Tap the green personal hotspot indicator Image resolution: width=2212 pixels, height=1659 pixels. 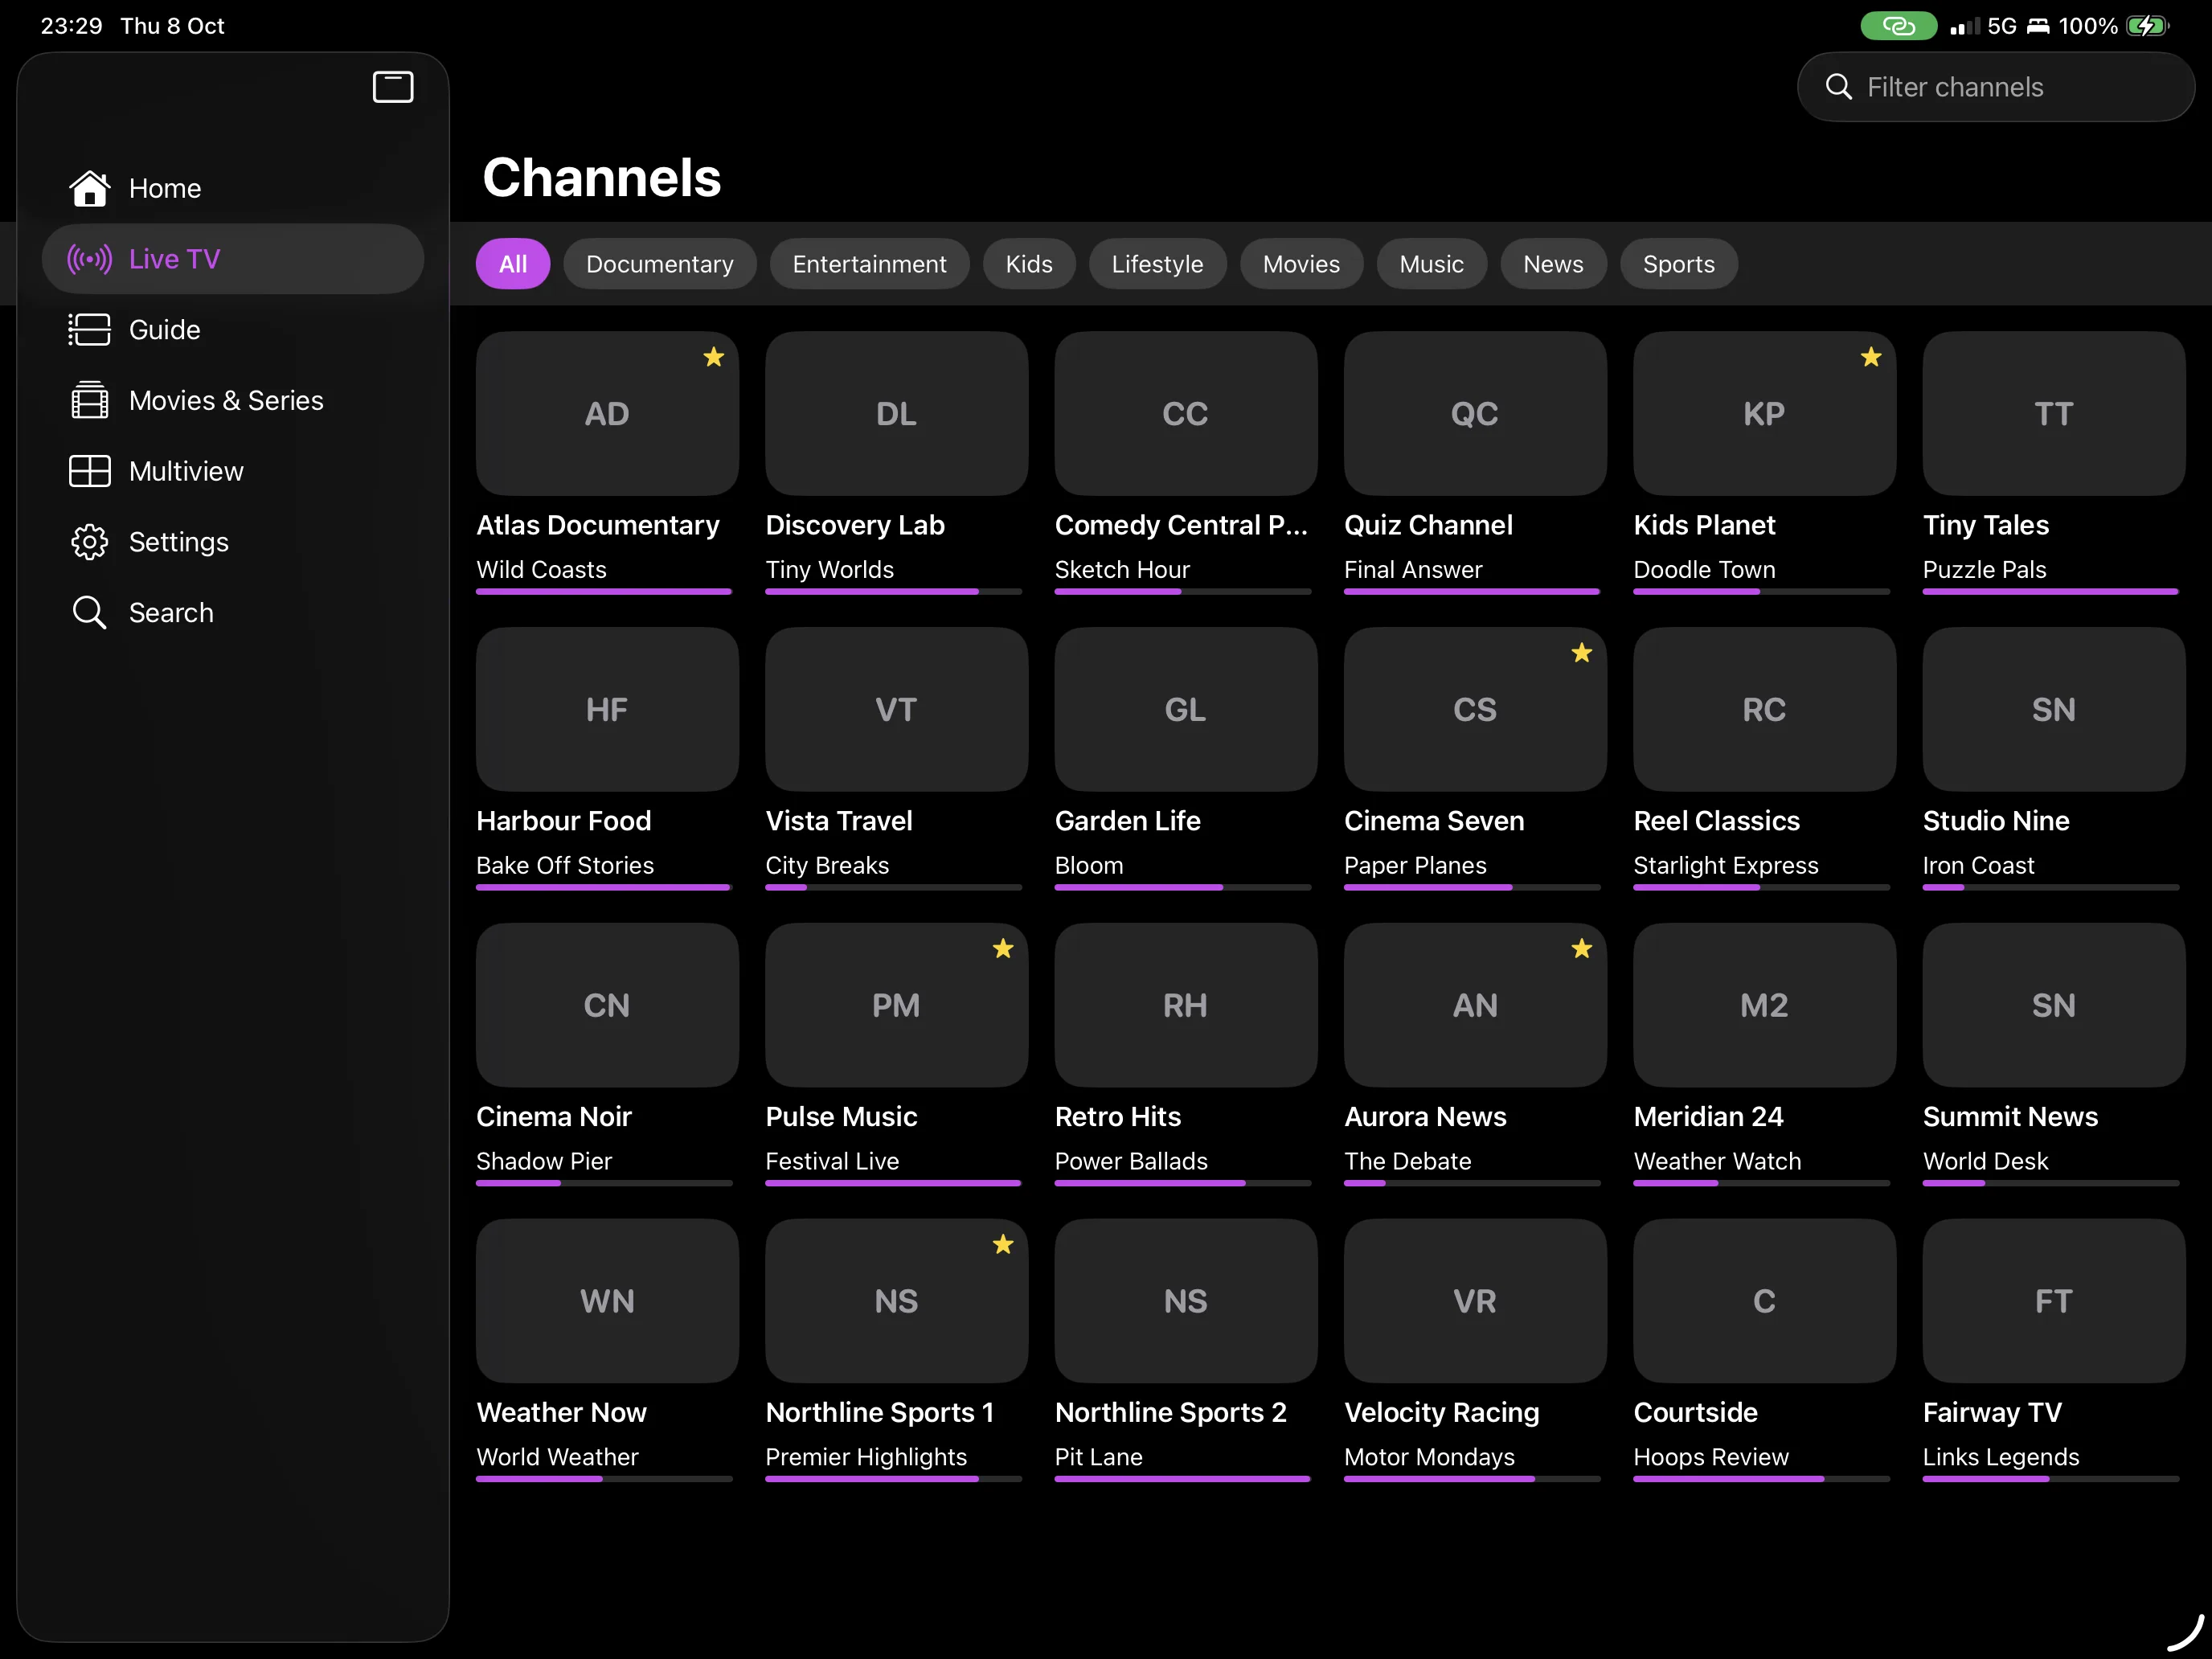(x=1898, y=26)
